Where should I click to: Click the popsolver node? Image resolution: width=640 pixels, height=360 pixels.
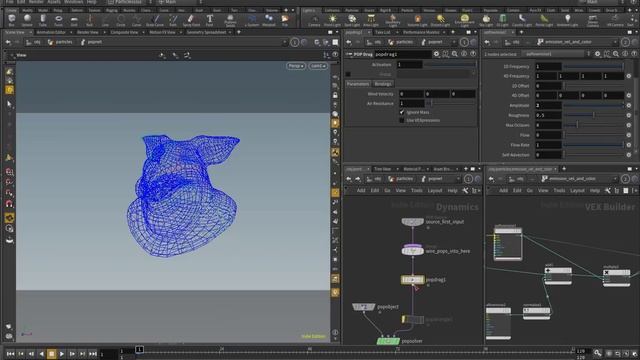[x=387, y=341]
